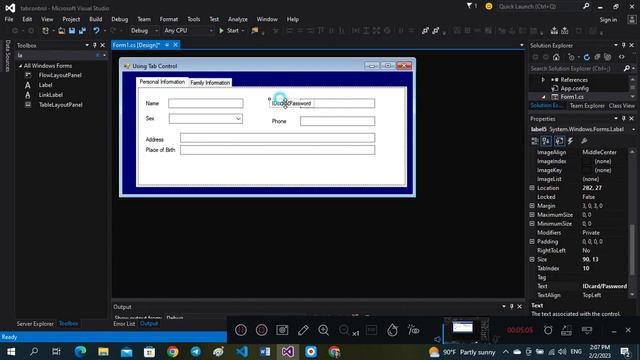Screen dimensions: 640x360
Task: Open the Debug configuration dropdown
Action: click(x=144, y=31)
